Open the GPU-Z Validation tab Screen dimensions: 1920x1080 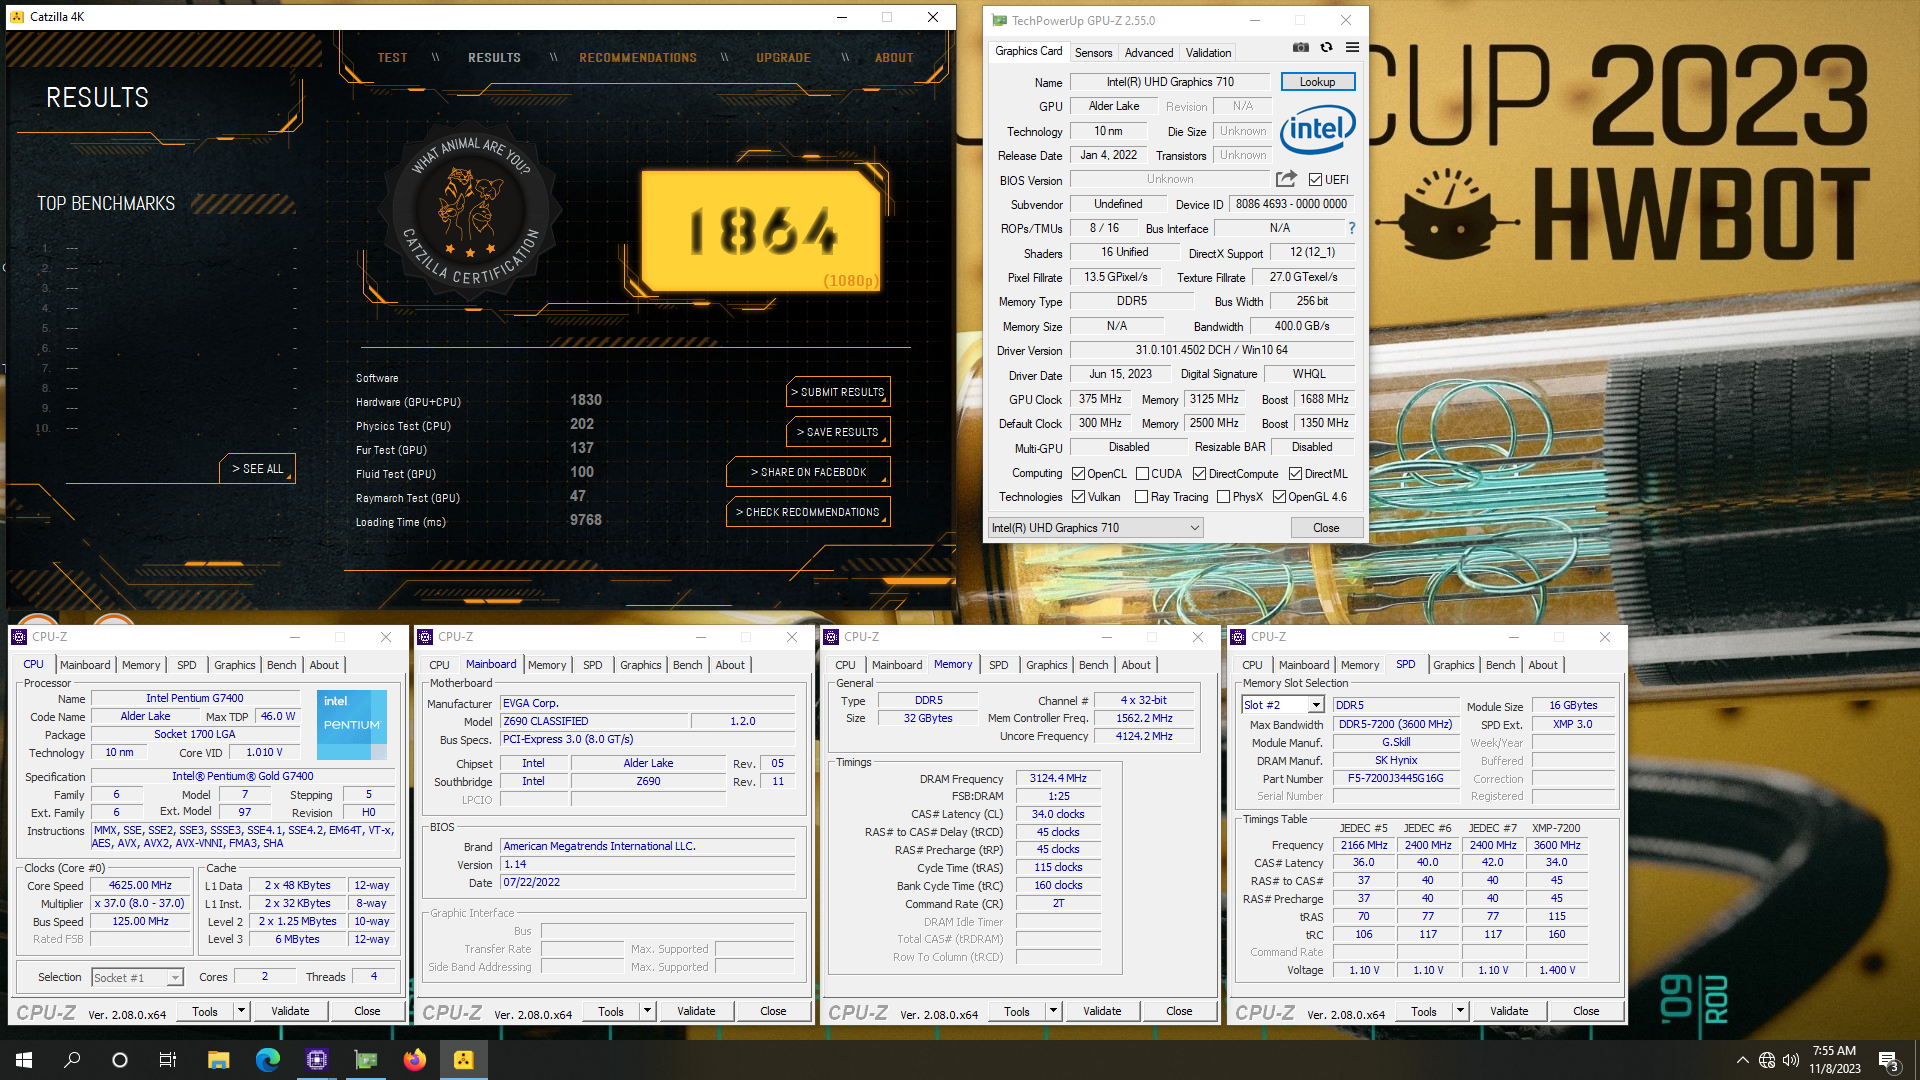coord(1208,53)
